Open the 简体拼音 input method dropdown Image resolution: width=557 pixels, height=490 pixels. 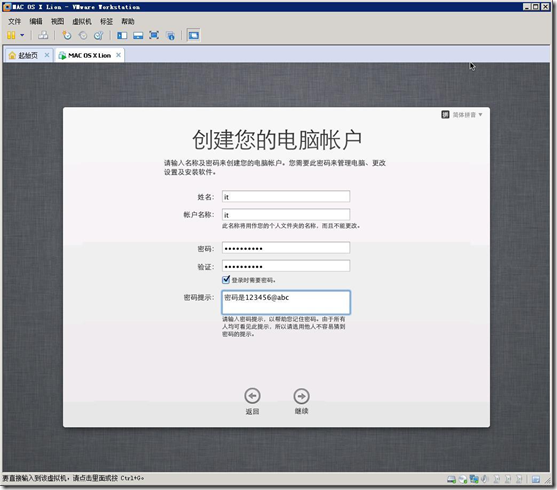click(x=462, y=115)
